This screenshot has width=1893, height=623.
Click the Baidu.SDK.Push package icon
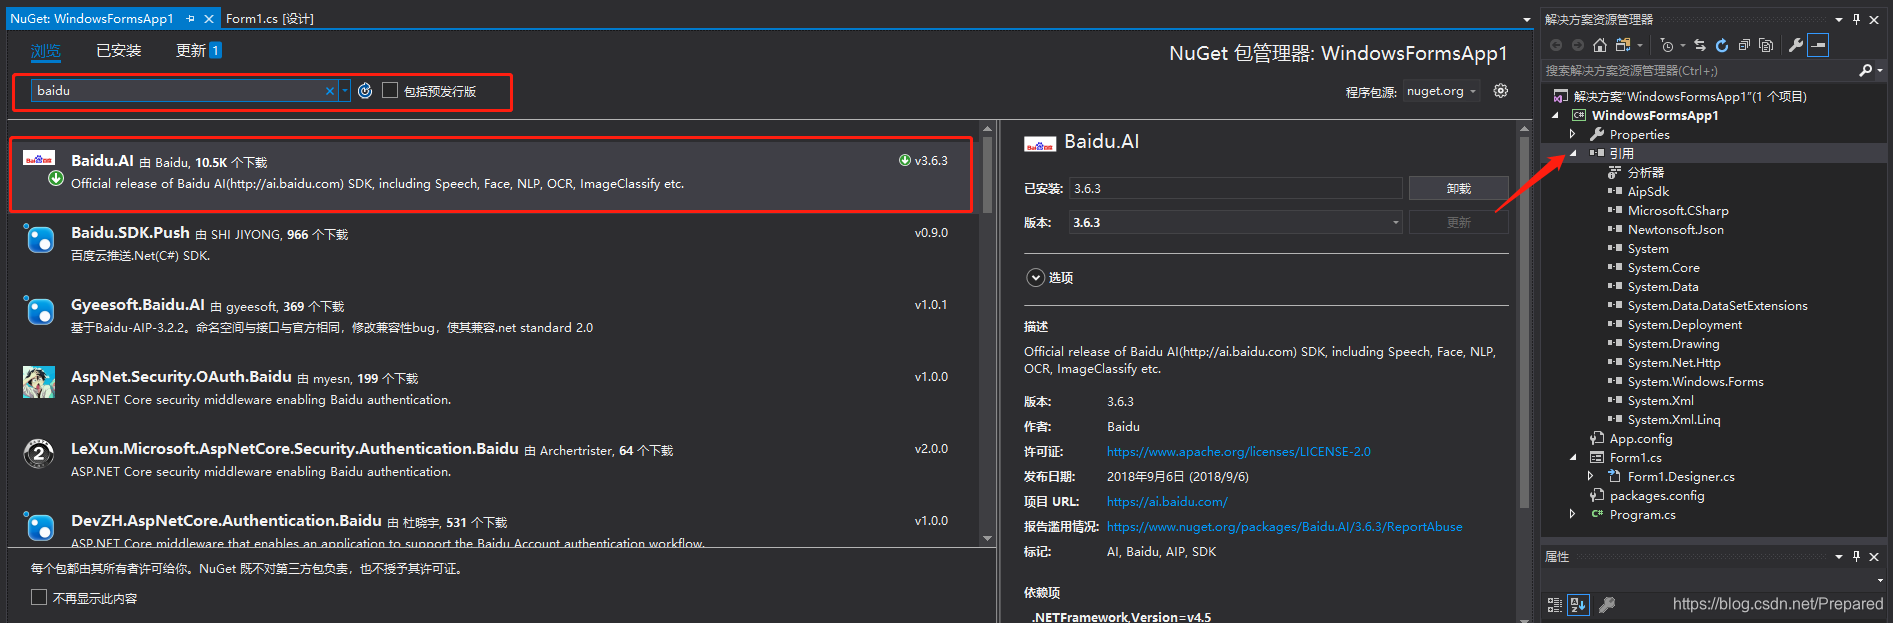tap(39, 239)
